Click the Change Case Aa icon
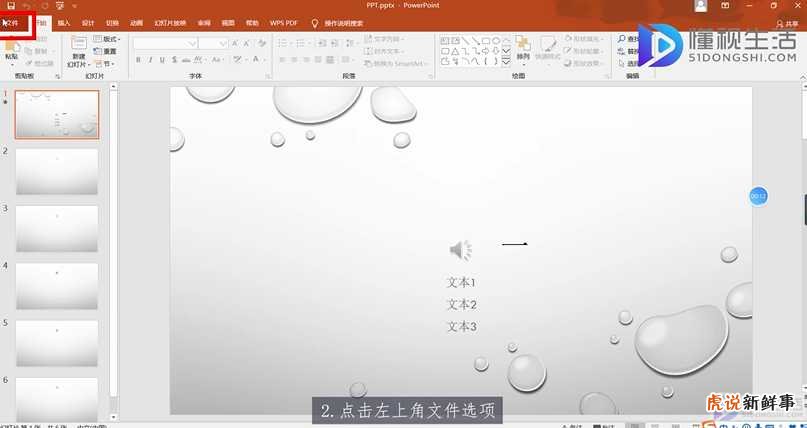Viewport: 807px width, 428px height. point(218,60)
